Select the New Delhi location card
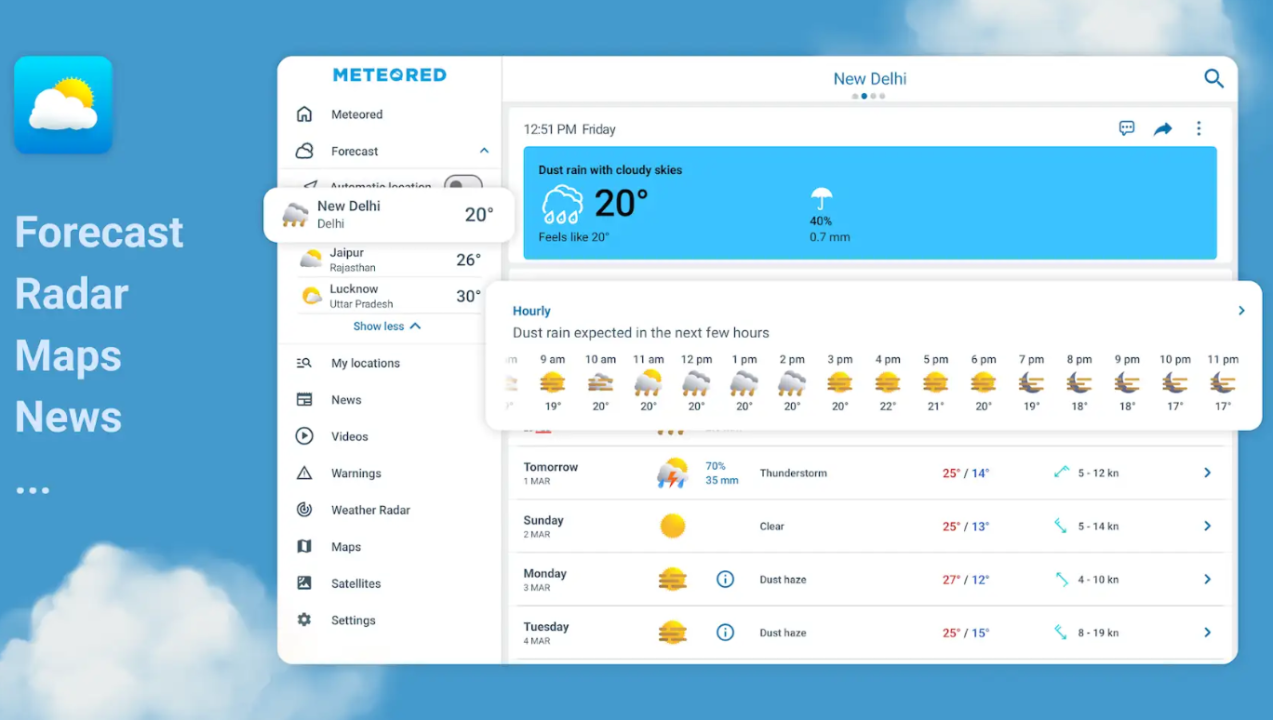The width and height of the screenshot is (1273, 720). coord(389,215)
